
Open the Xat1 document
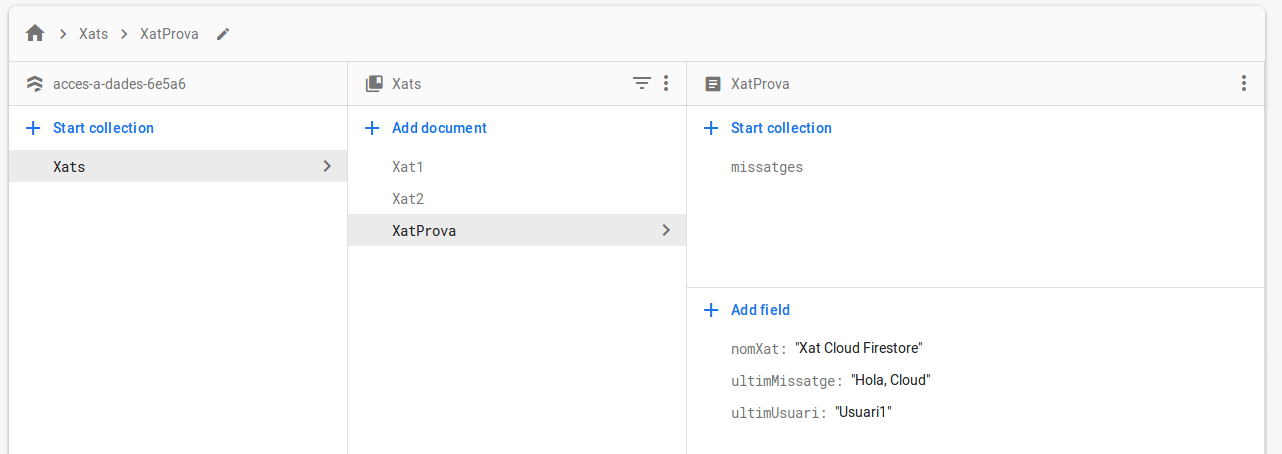pos(408,167)
